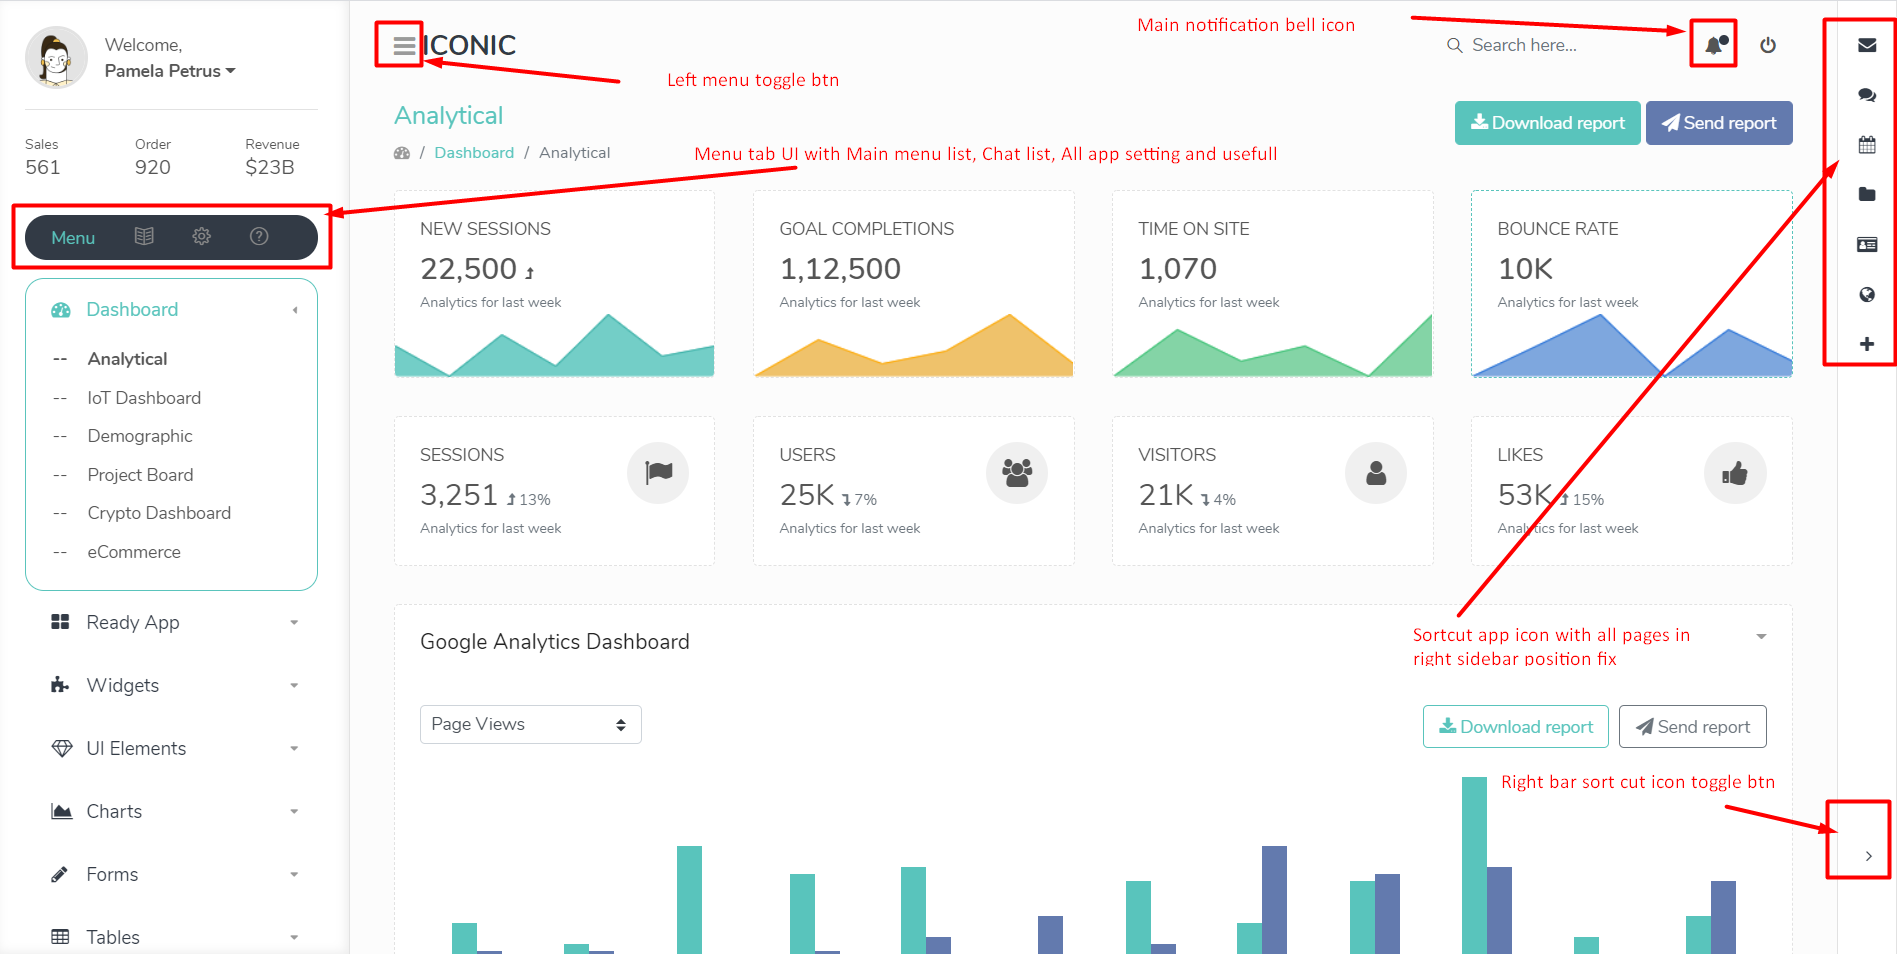
Task: Click the Dashboard breadcrumb link
Action: point(474,153)
